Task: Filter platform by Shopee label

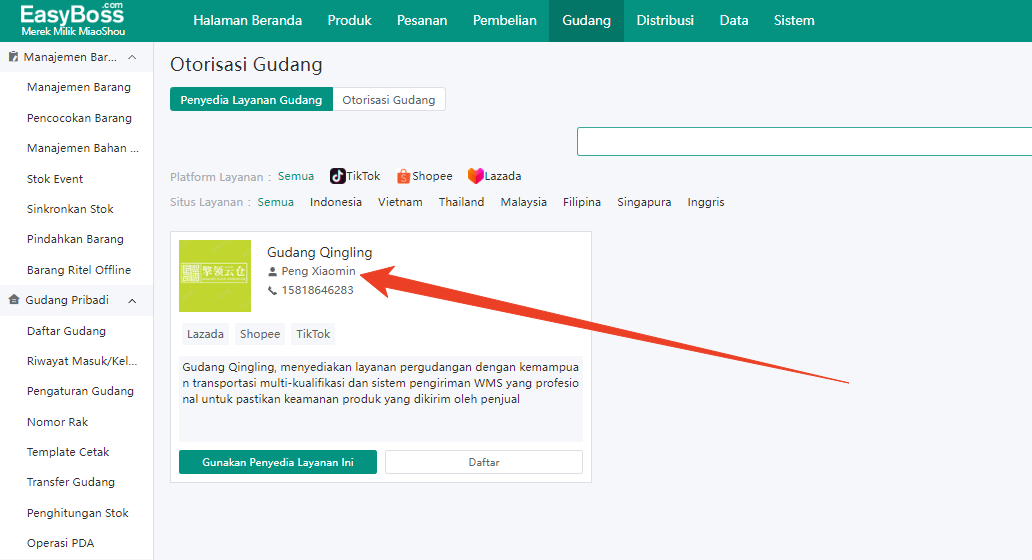Action: (x=432, y=176)
